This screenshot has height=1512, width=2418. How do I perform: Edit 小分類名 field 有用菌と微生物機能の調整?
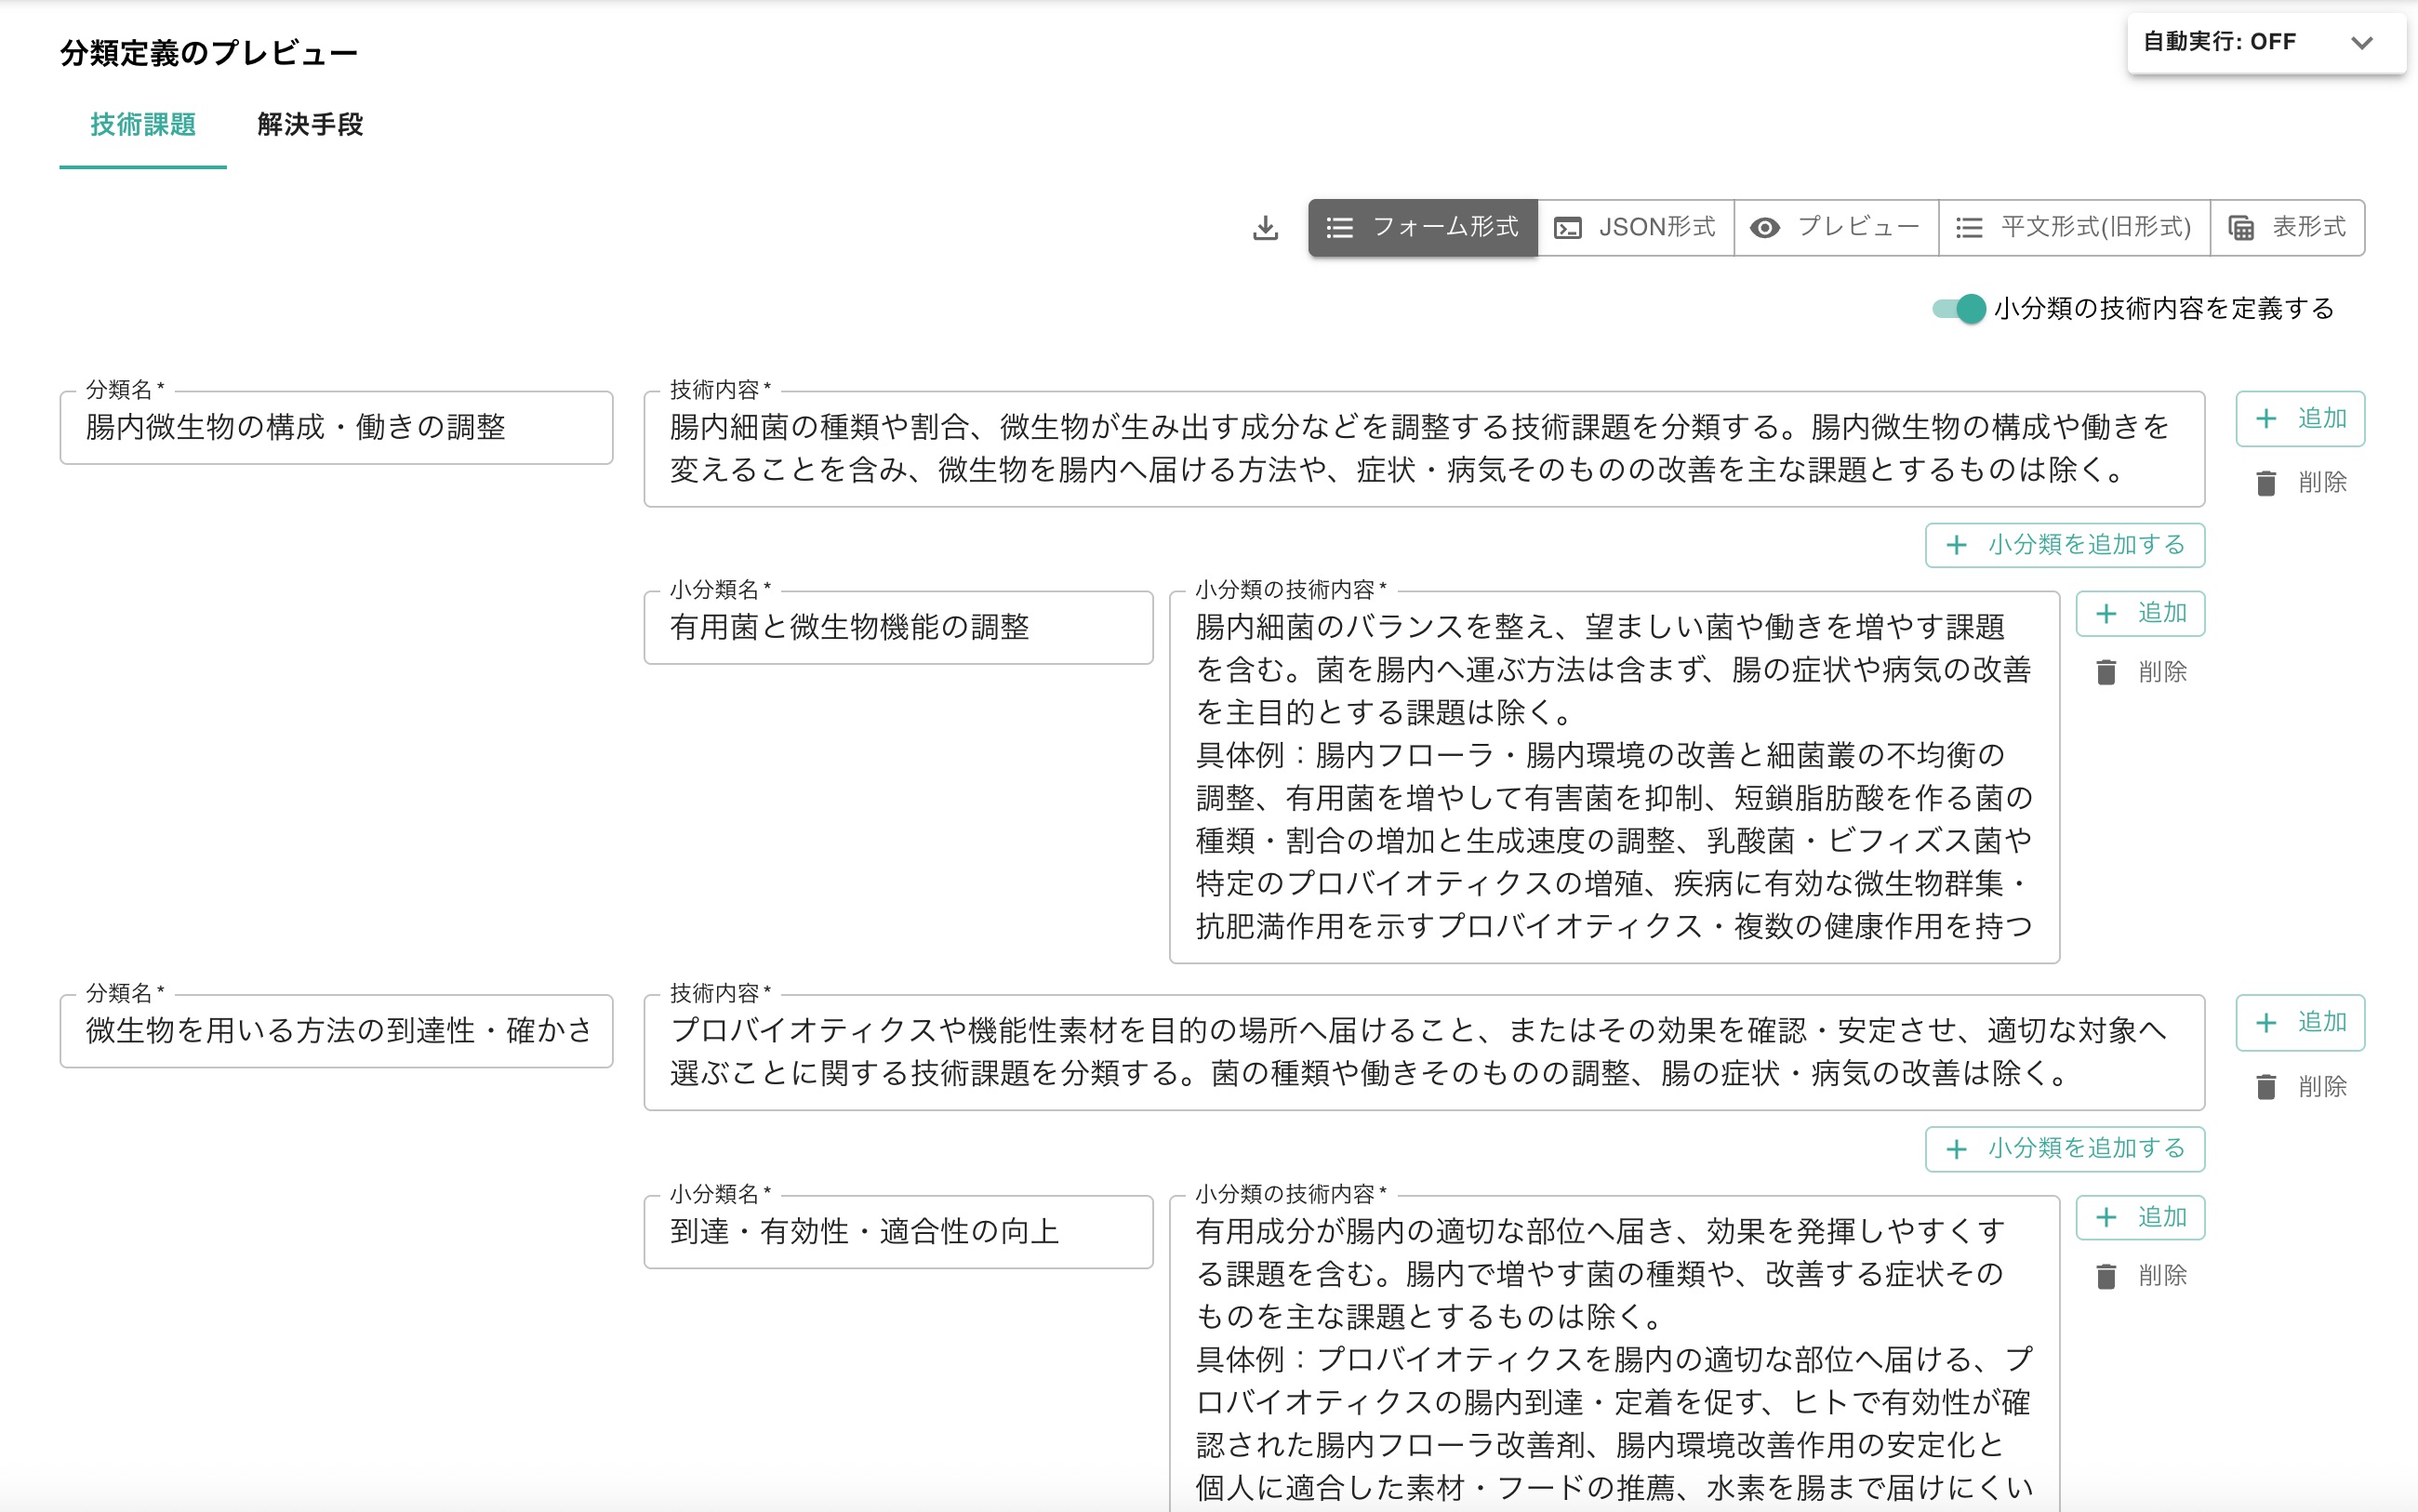pos(898,628)
